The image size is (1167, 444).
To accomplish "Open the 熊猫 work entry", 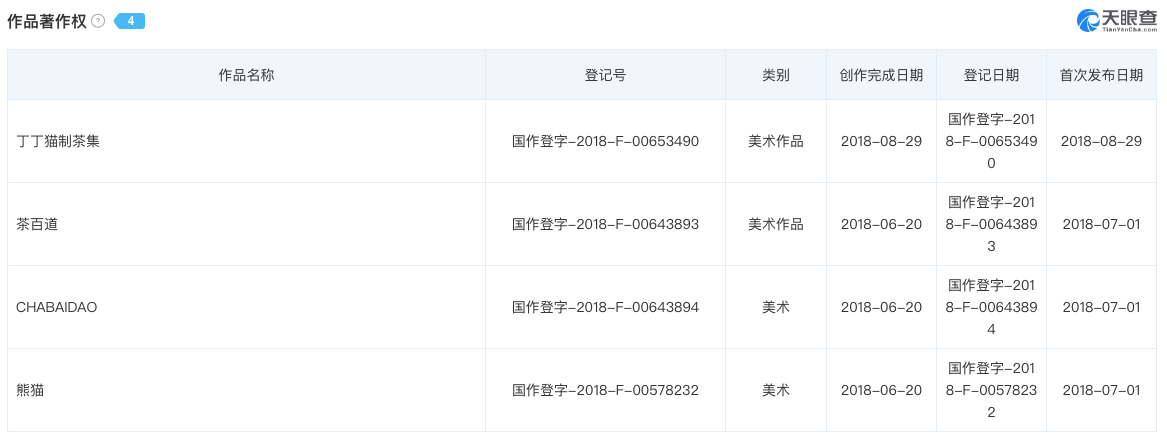I will pyautogui.click(x=30, y=390).
